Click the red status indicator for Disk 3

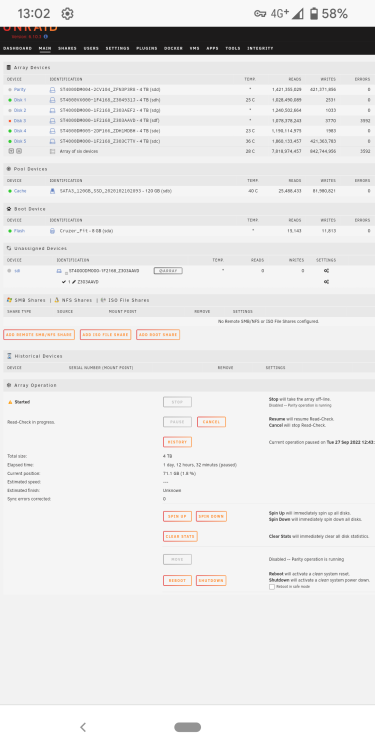click(10, 121)
